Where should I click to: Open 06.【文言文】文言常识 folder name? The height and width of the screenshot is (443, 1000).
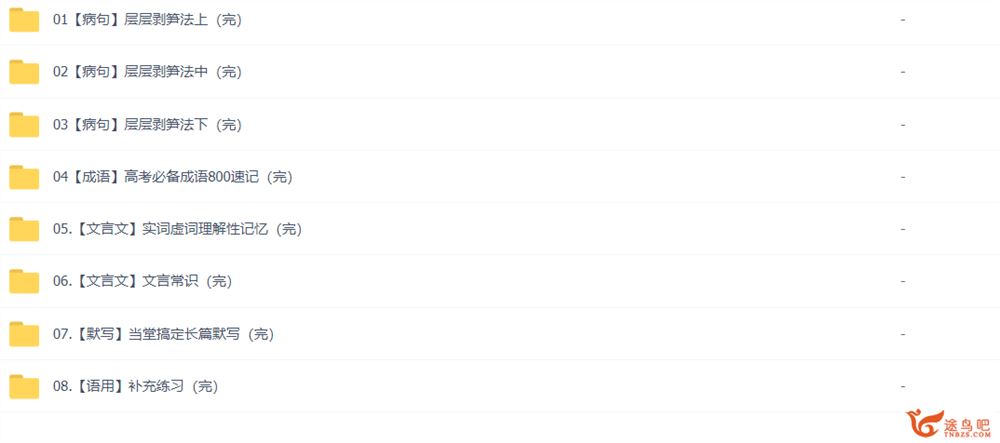(x=142, y=281)
